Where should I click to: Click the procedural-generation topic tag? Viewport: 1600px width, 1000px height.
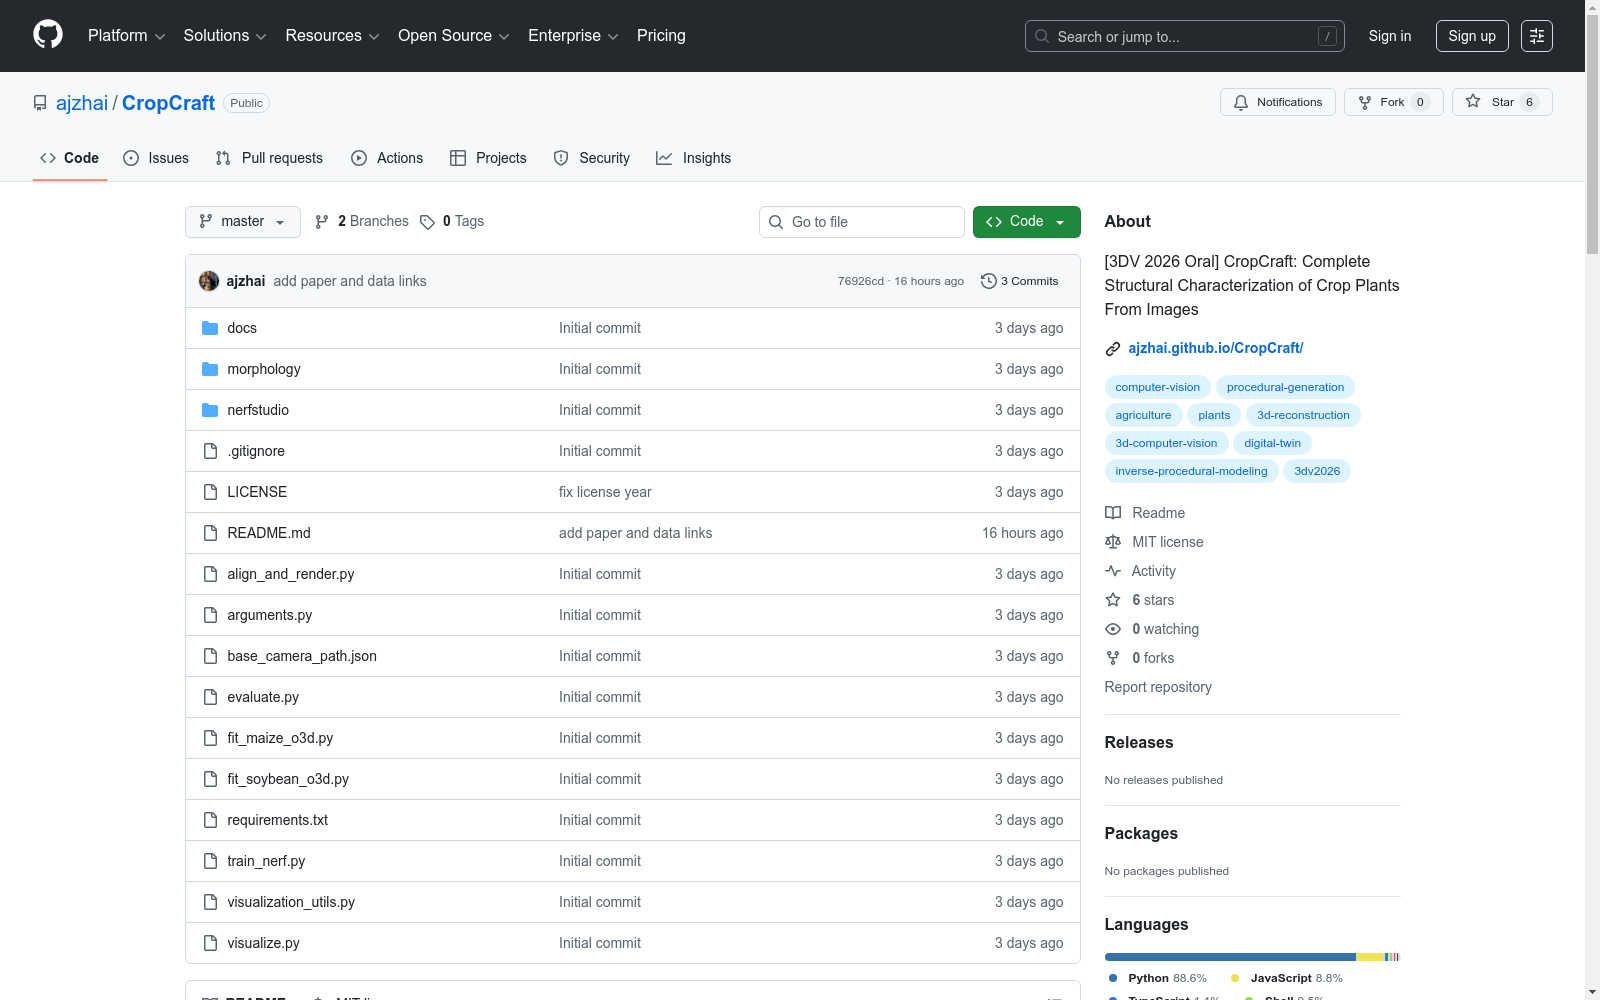[1286, 387]
